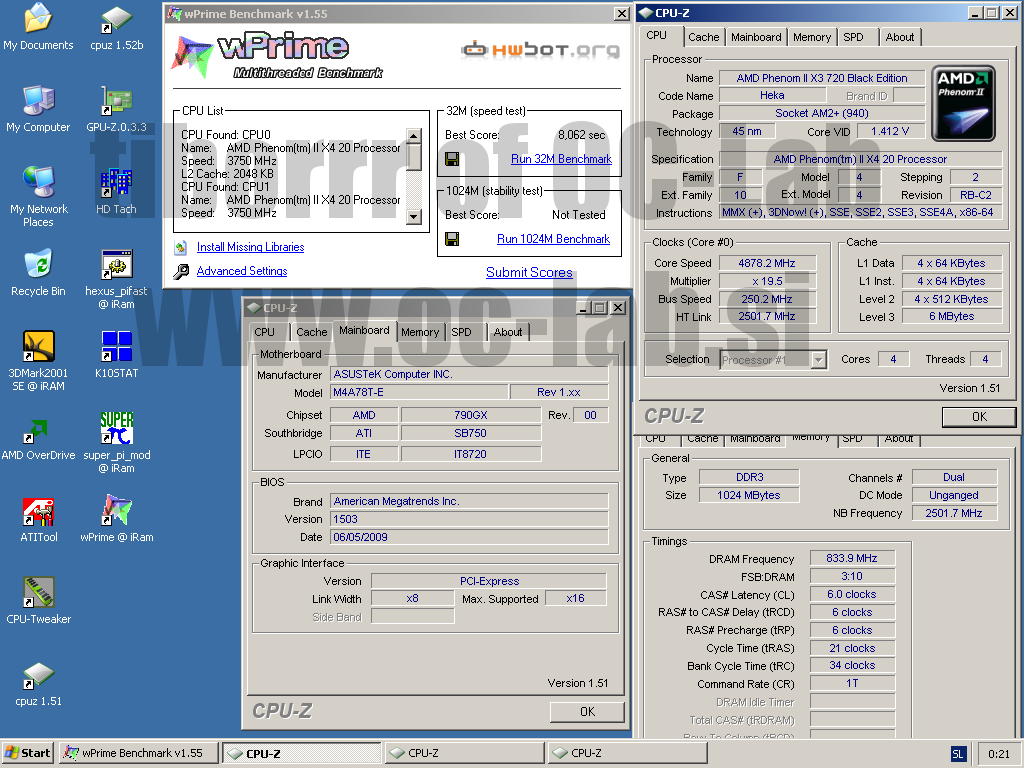Click Core VID value 1.412 V
Image resolution: width=1024 pixels, height=768 pixels.
pyautogui.click(x=889, y=131)
